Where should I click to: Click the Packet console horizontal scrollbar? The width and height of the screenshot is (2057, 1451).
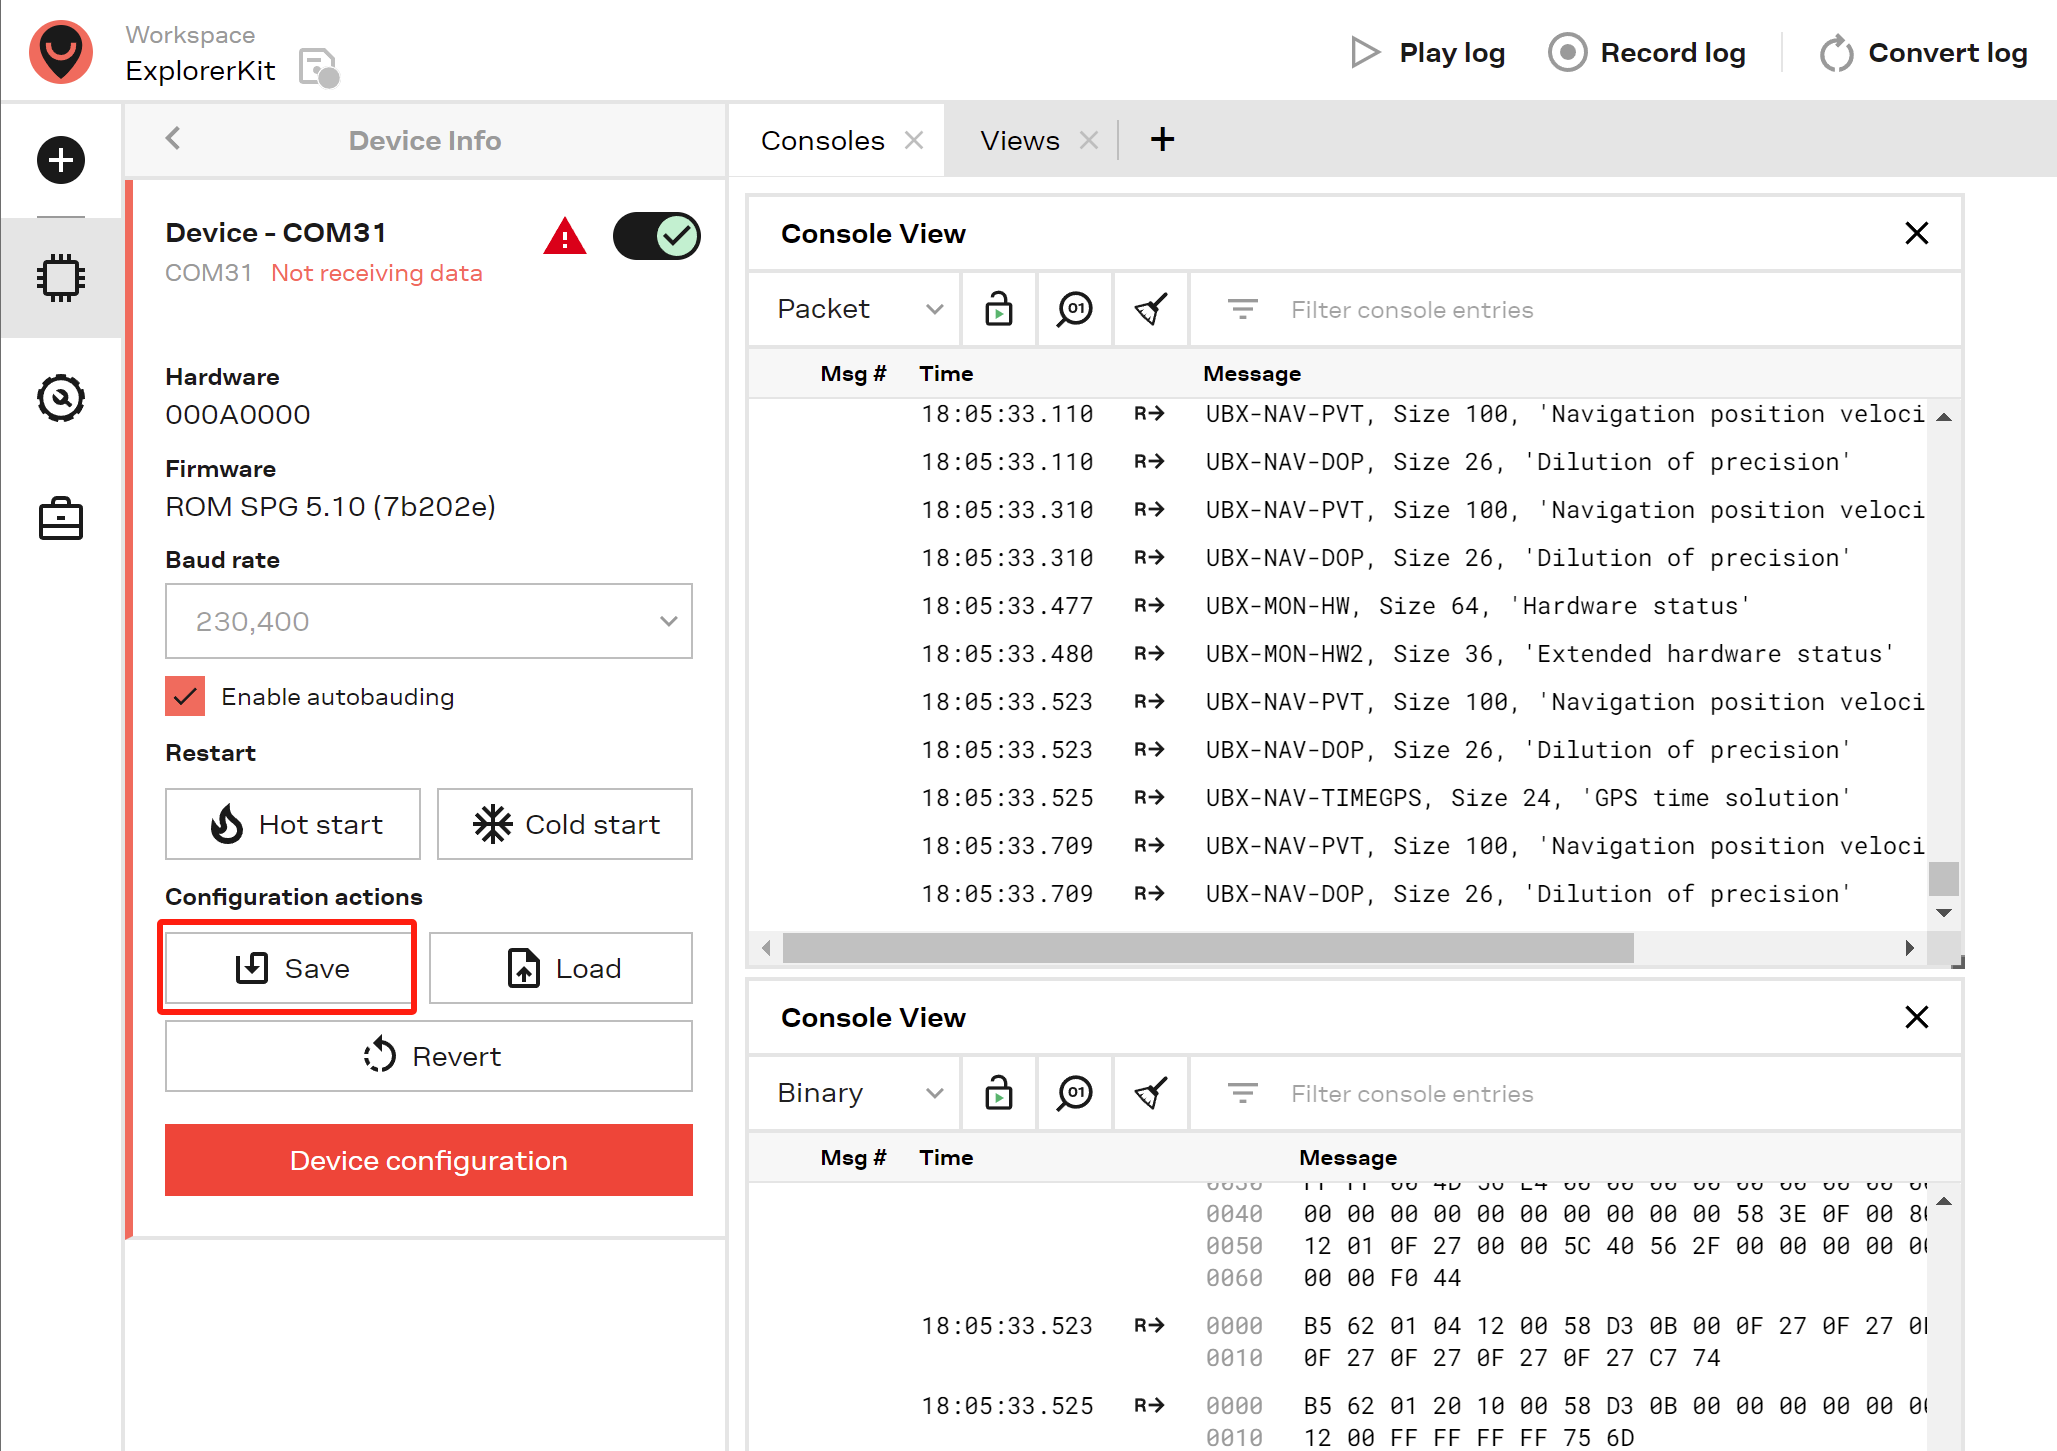1208,948
